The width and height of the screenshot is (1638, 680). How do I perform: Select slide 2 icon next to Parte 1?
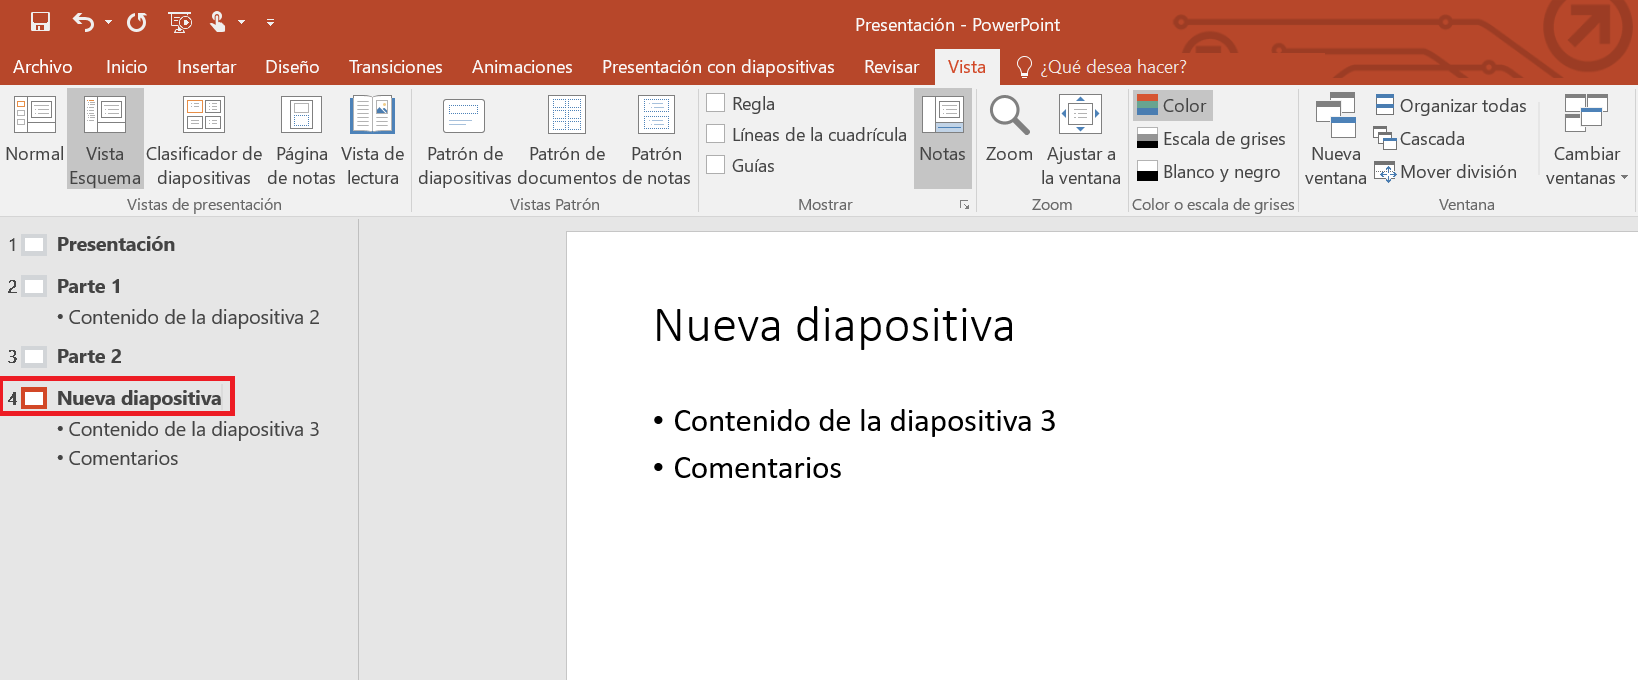pos(34,286)
